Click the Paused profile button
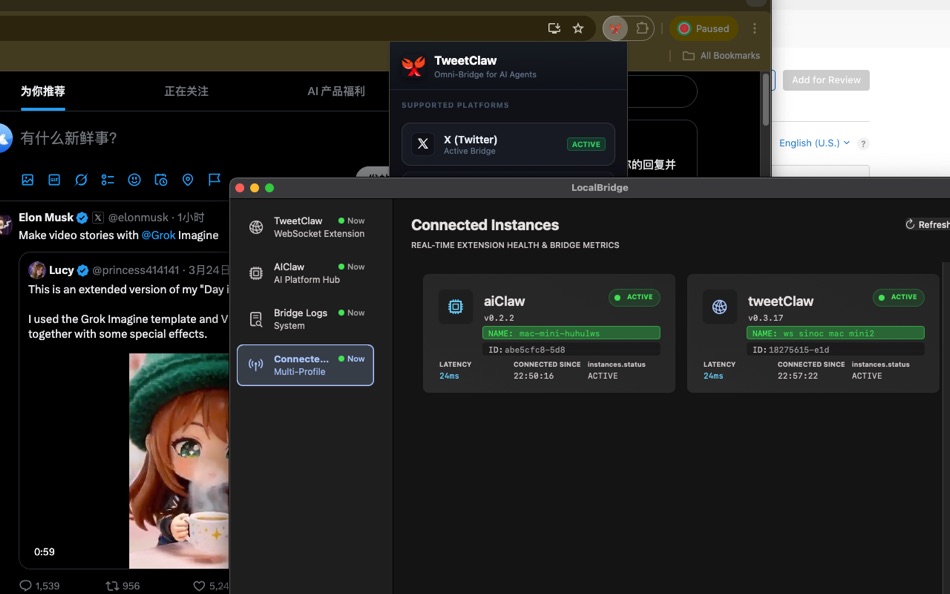The image size is (950, 594). 703,28
